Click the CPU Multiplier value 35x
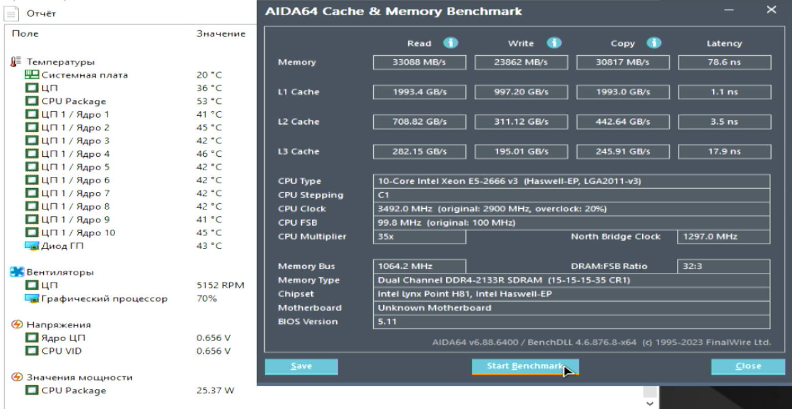This screenshot has width=792, height=409. click(419, 236)
